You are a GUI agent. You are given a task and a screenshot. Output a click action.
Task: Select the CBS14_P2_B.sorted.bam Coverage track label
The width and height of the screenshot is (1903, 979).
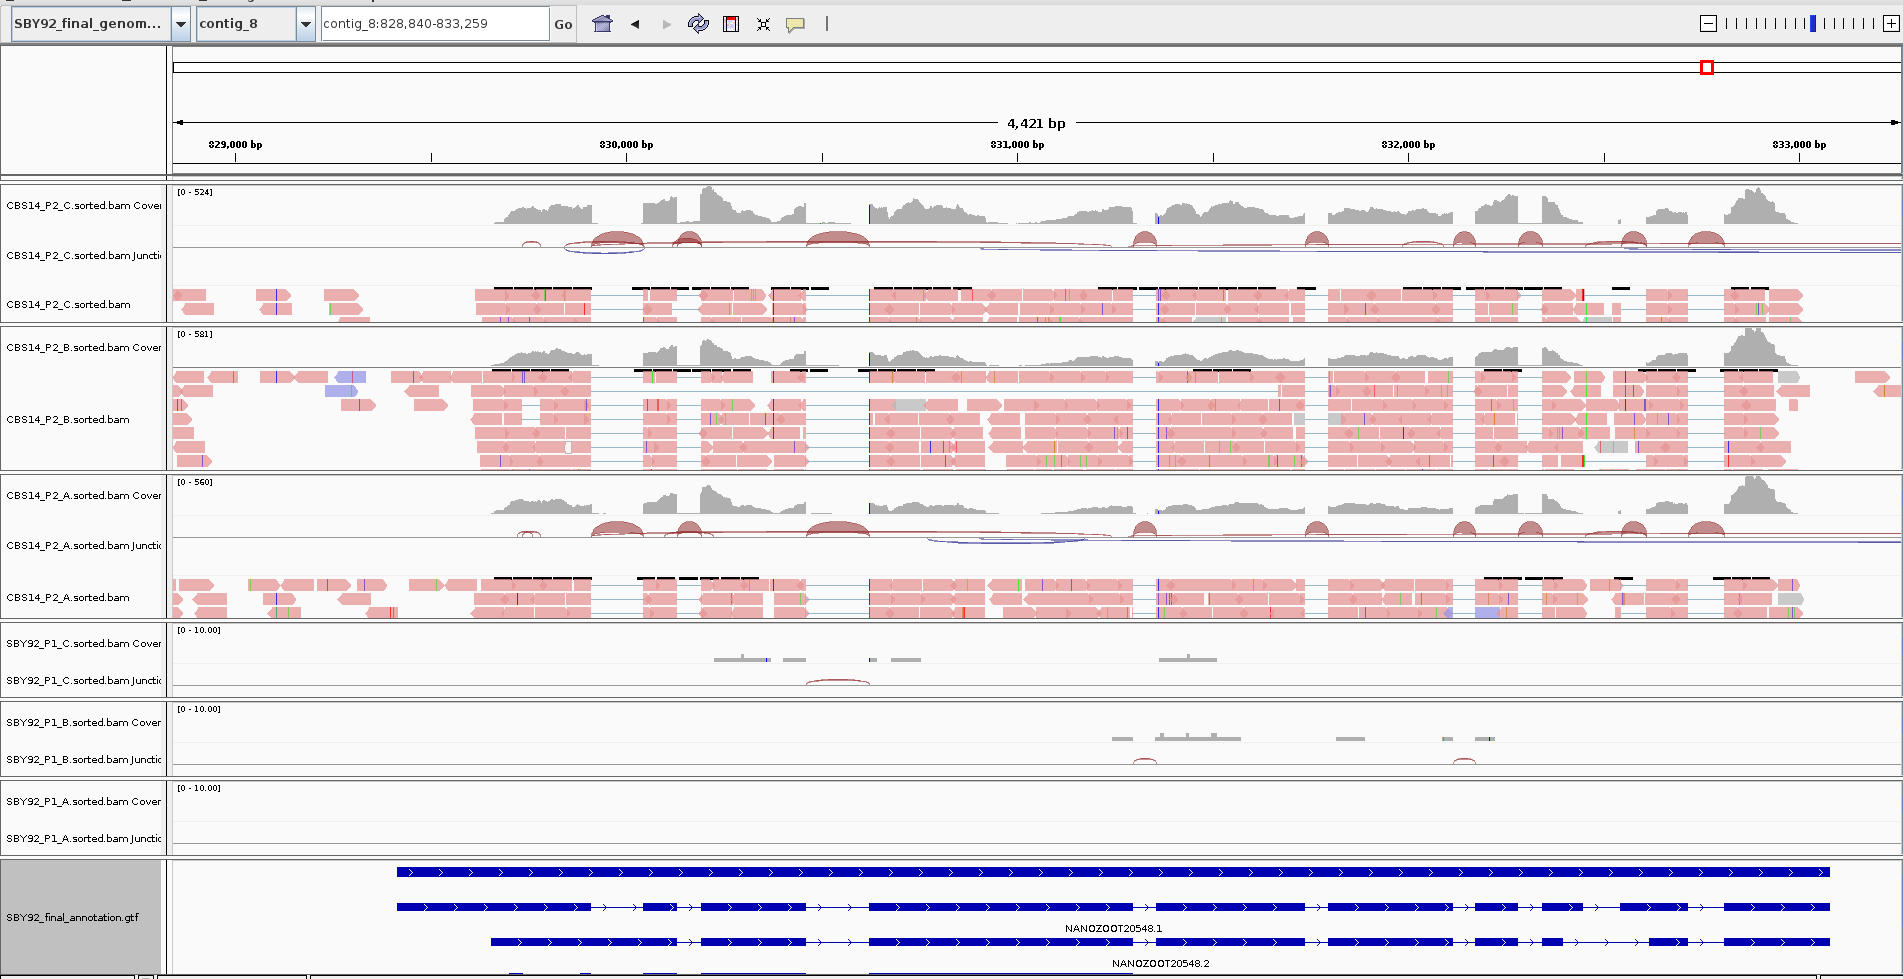(84, 348)
